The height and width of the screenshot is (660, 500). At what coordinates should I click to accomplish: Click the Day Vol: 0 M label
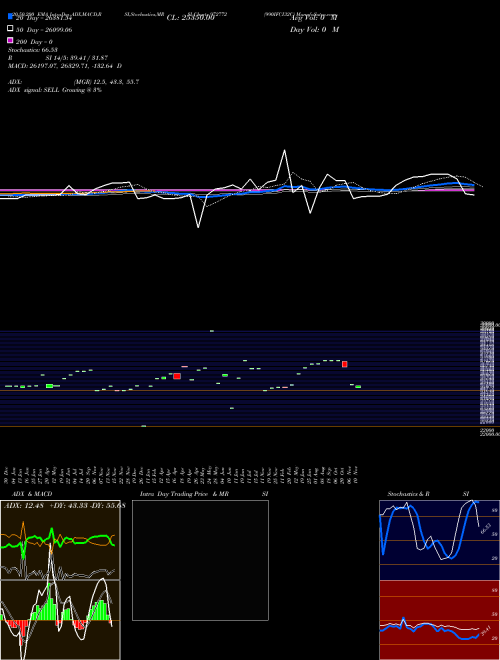(x=314, y=30)
